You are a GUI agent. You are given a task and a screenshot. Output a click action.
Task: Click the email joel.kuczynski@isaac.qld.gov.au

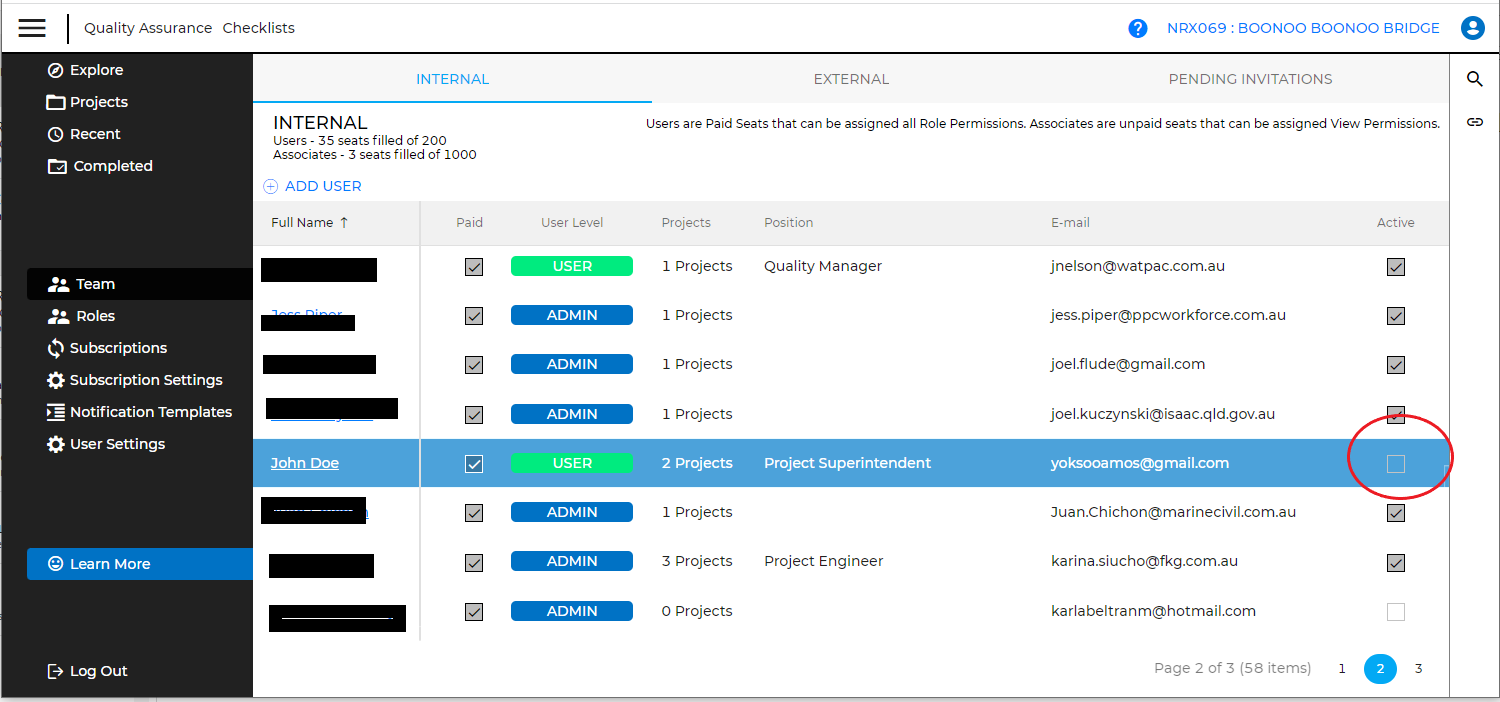pos(1163,414)
